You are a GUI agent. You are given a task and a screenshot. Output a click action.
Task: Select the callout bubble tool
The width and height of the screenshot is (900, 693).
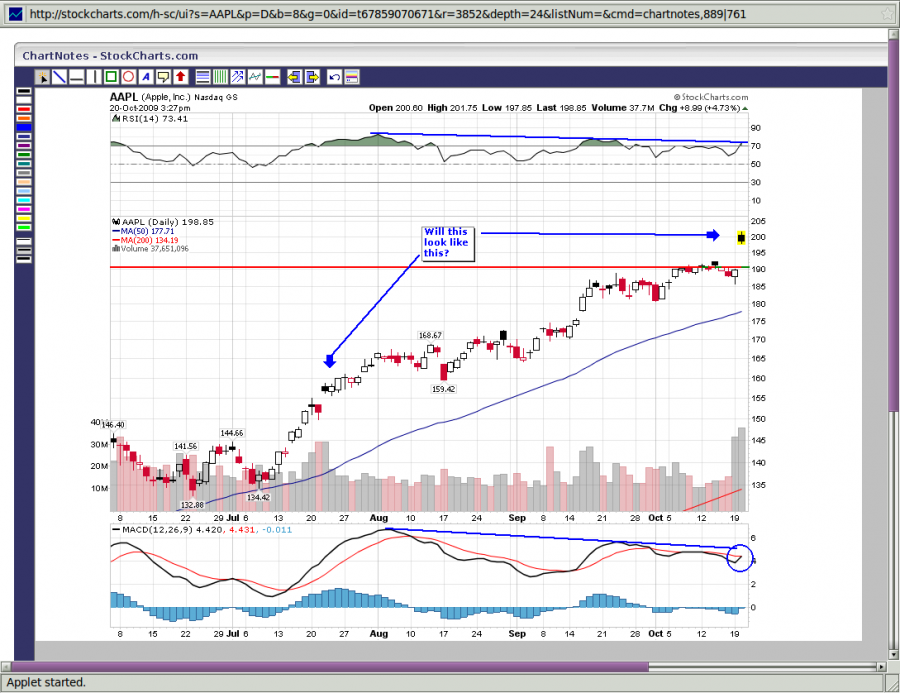coord(163,76)
